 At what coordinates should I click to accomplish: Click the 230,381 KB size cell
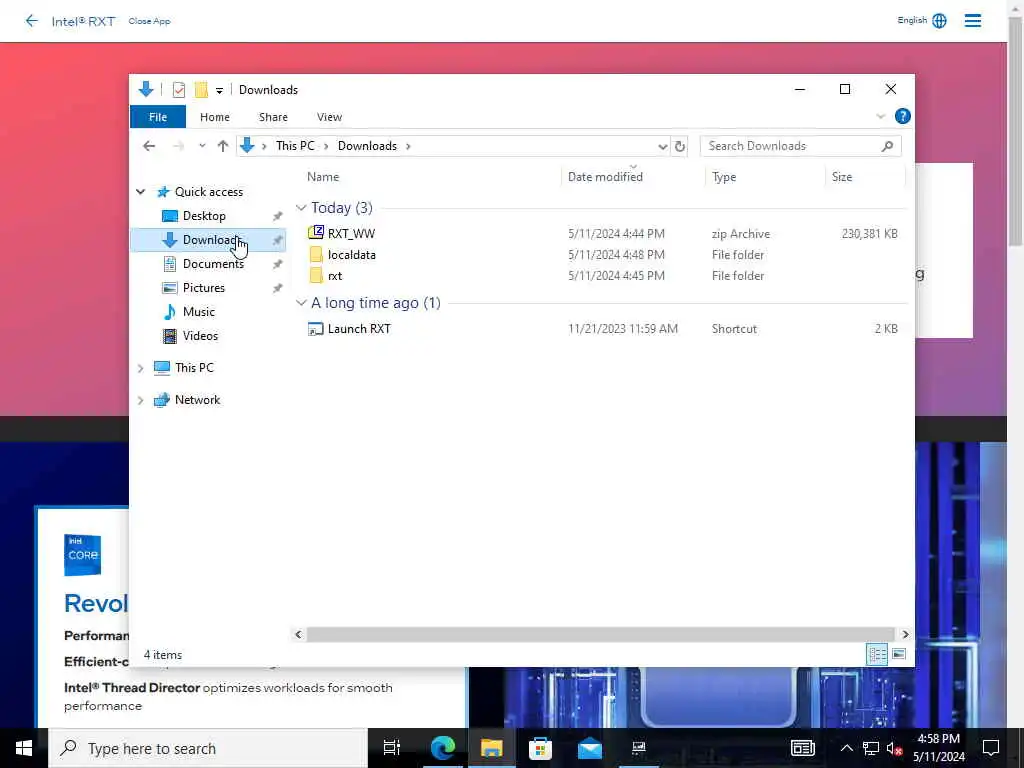tap(869, 234)
